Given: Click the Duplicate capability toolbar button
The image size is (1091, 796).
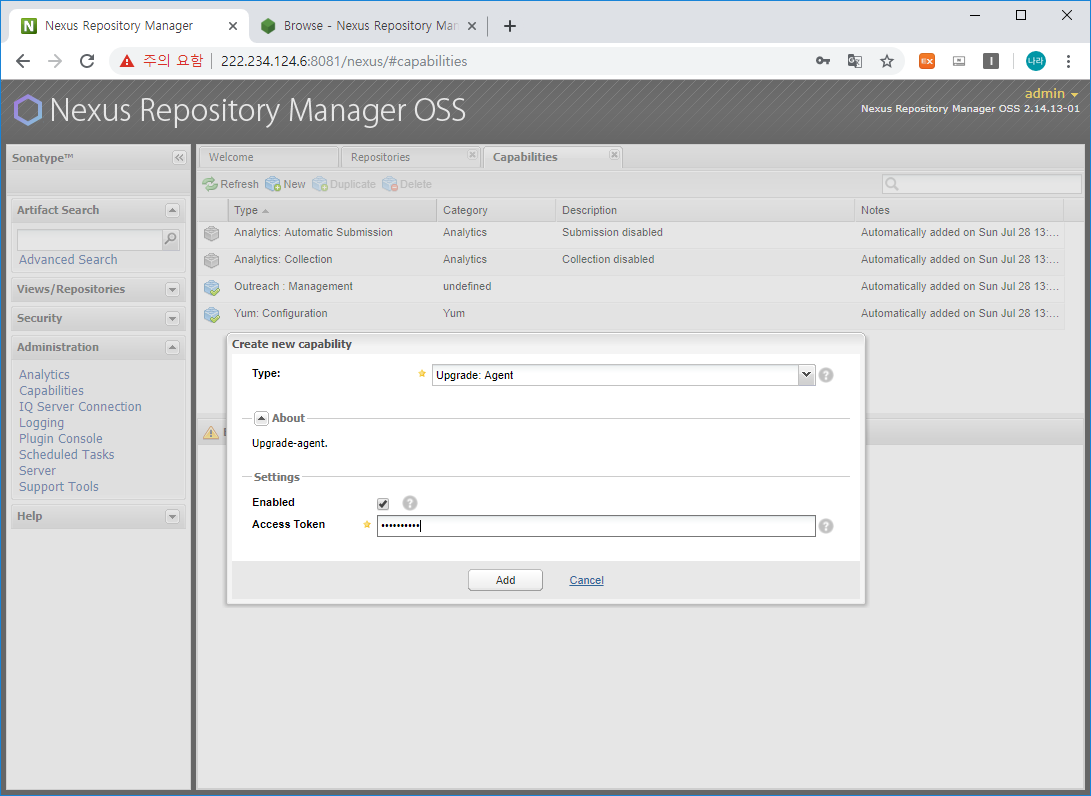Looking at the screenshot, I should [344, 184].
